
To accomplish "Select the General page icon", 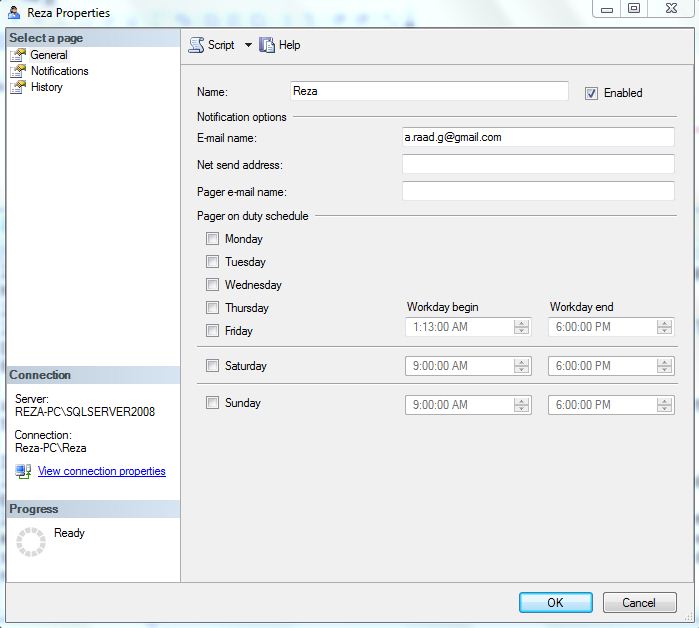I will [x=18, y=55].
